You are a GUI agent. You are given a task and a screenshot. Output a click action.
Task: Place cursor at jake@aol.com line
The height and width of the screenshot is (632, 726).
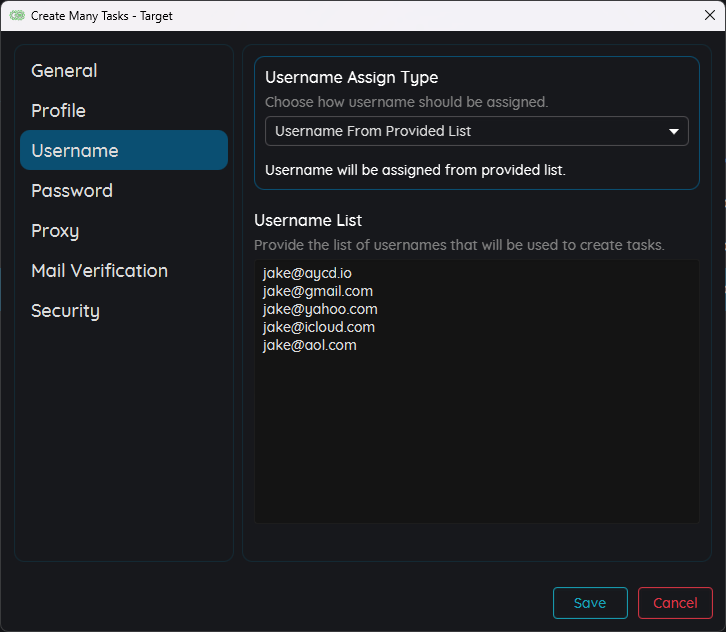tap(310, 345)
